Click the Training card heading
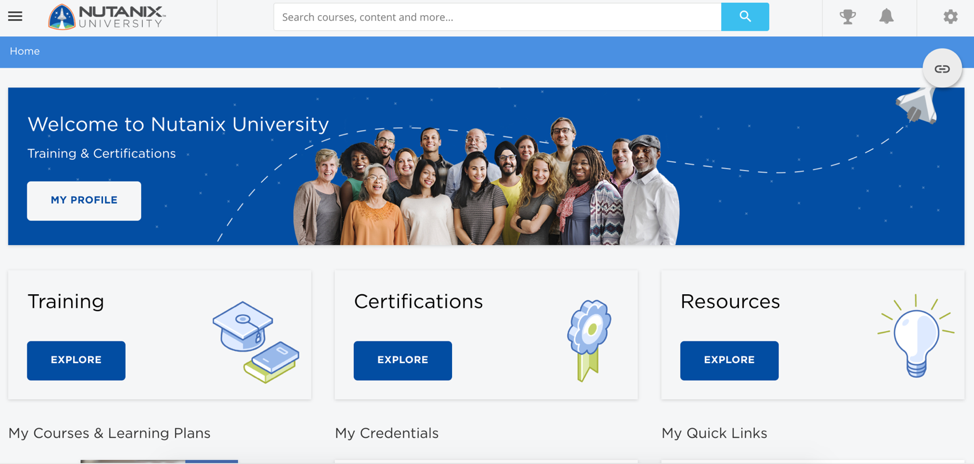974x464 pixels. [66, 302]
